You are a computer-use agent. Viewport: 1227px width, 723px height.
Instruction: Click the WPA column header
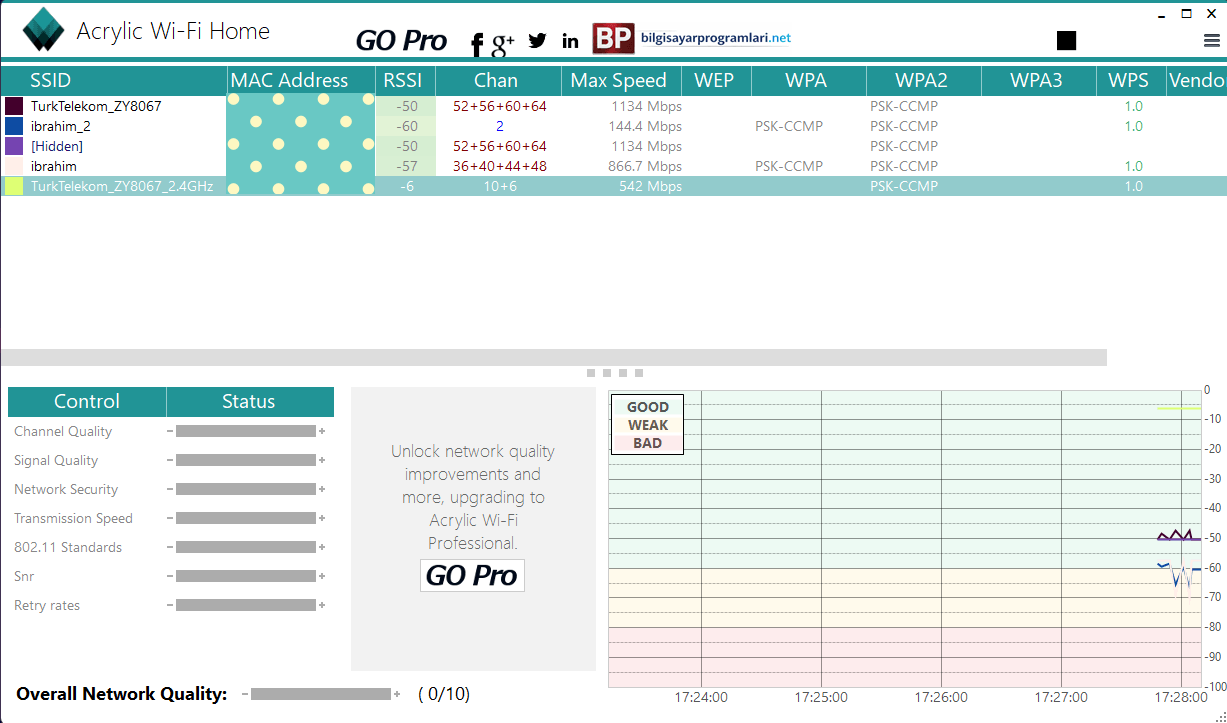coord(808,81)
